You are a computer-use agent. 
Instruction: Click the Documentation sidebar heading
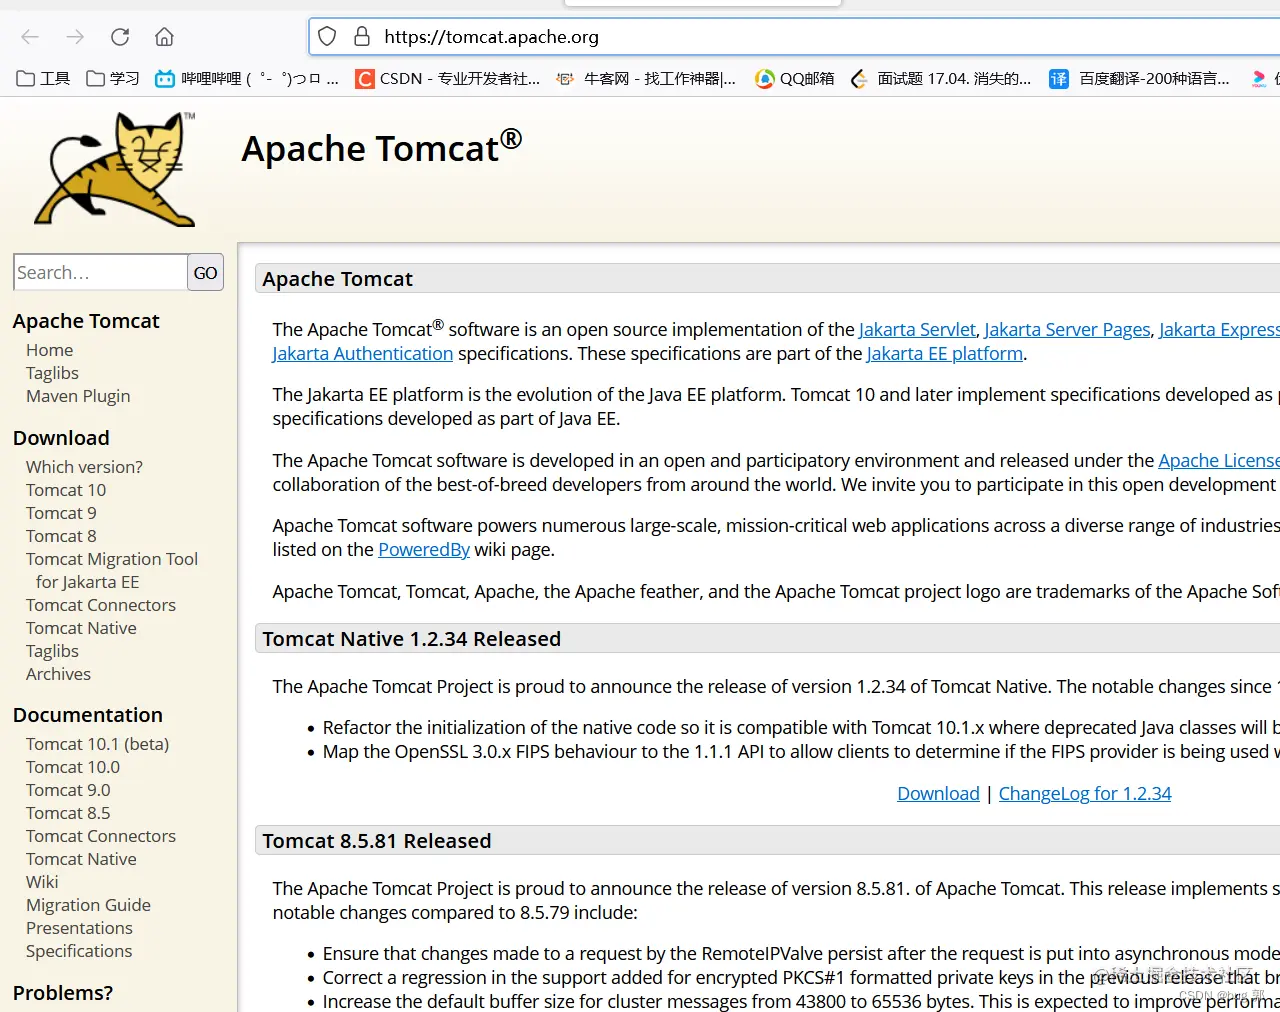88,715
